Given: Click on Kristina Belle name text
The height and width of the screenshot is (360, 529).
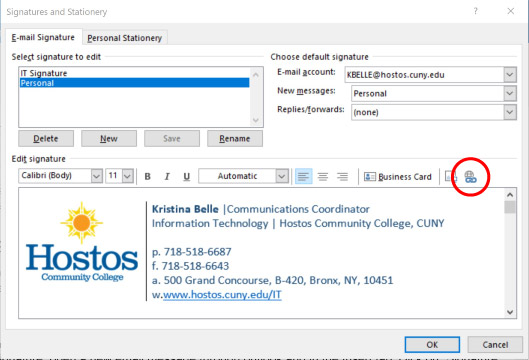Looking at the screenshot, I should tap(185, 209).
